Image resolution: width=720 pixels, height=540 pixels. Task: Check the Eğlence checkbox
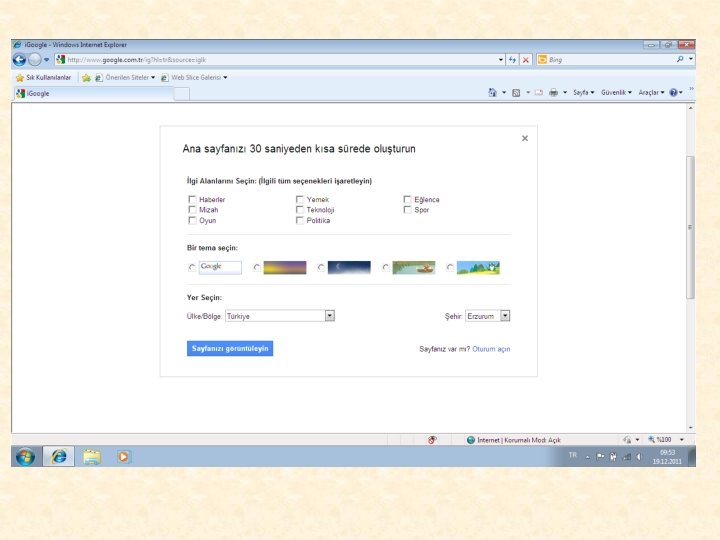tap(407, 199)
